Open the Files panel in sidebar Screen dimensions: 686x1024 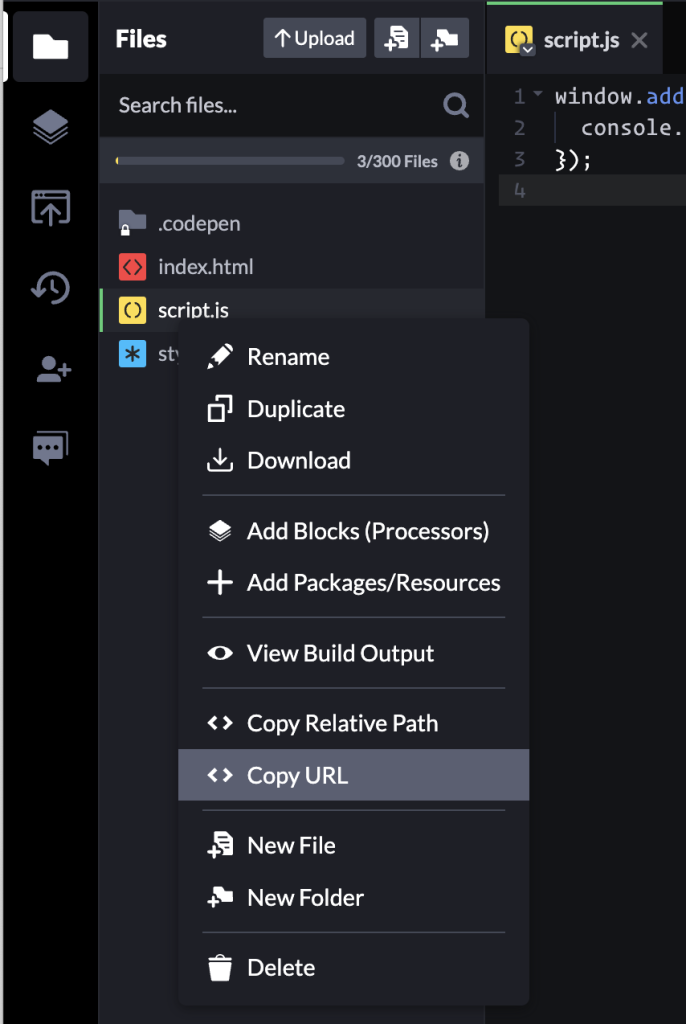(x=50, y=46)
